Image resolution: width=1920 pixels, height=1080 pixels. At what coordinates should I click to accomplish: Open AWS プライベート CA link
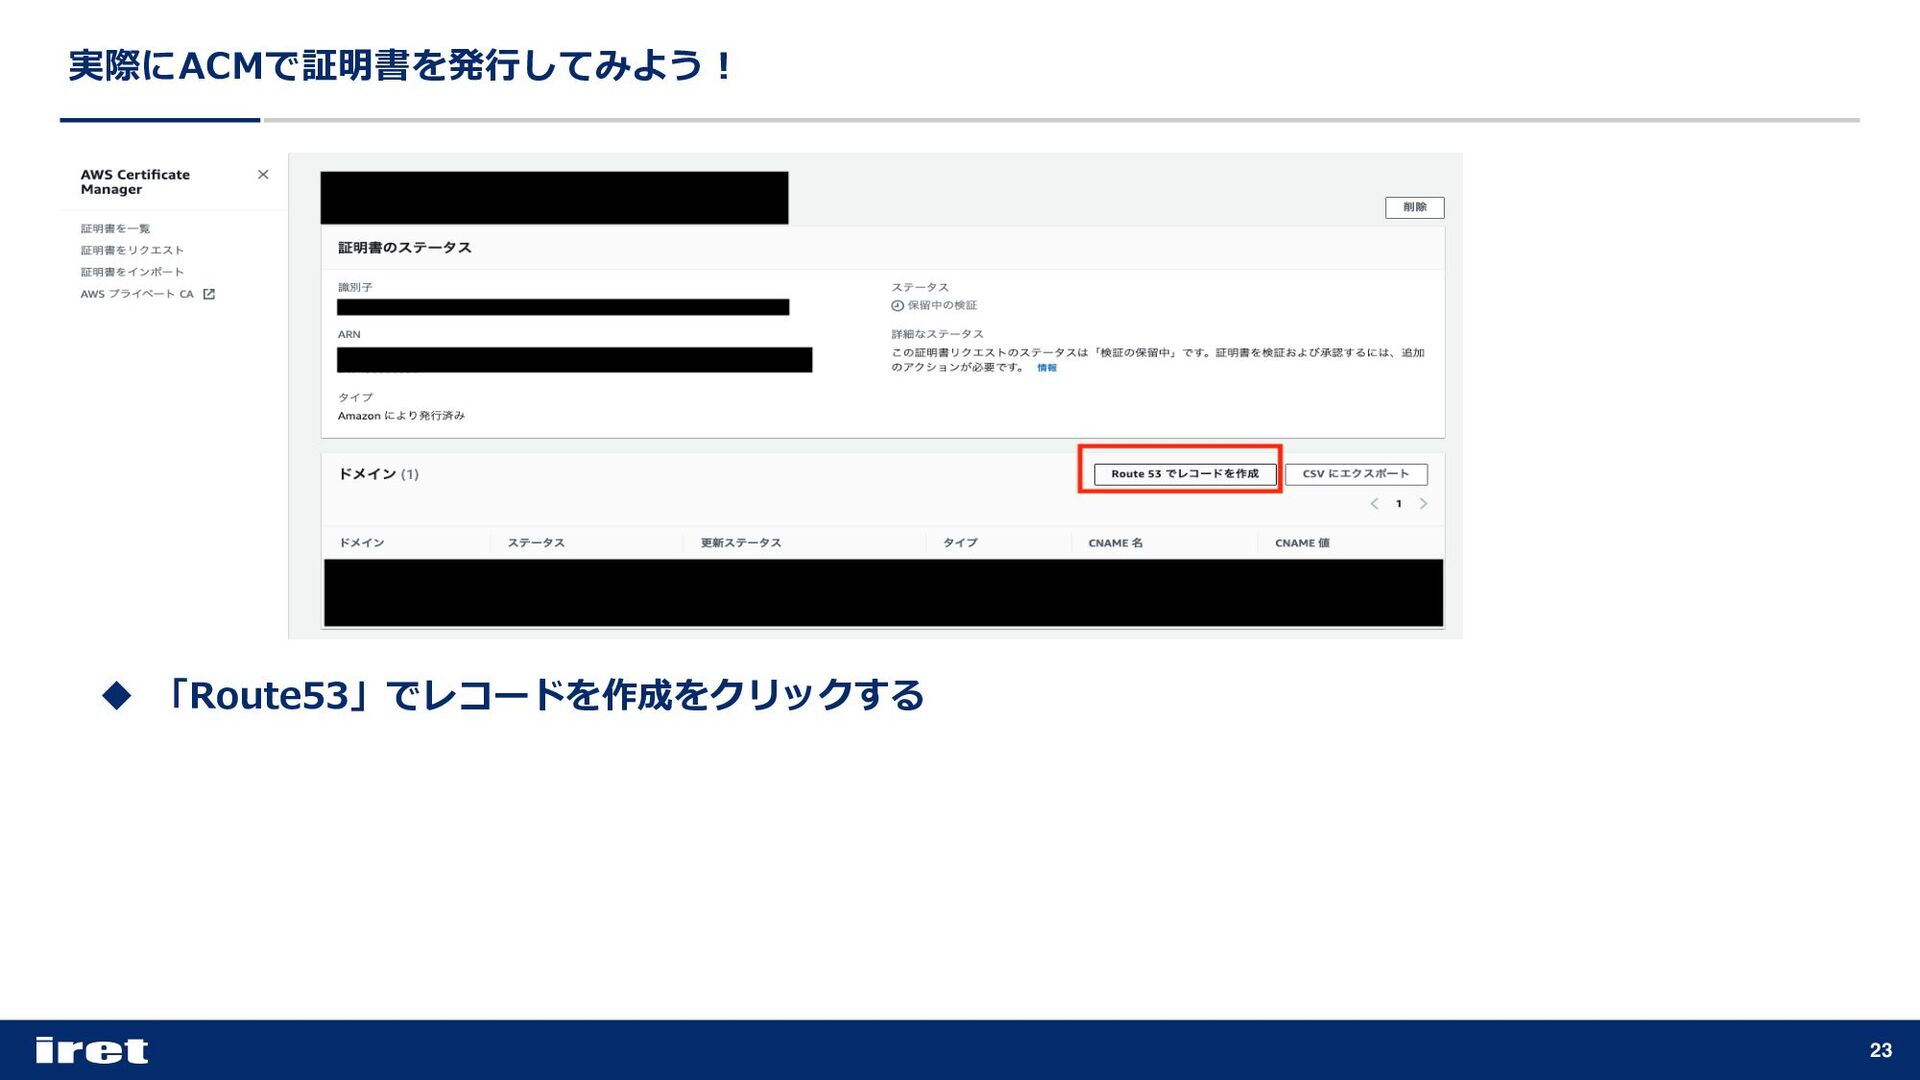point(137,294)
